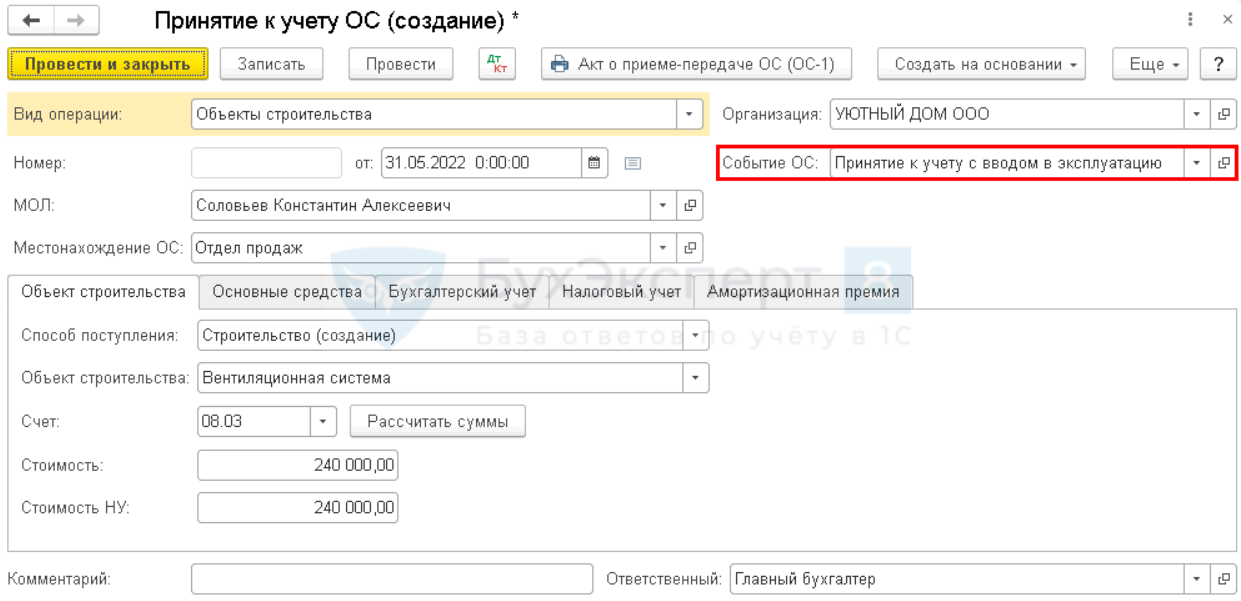This screenshot has width=1241, height=601.
Task: Click Провести и закрыть button
Action: tap(107, 64)
